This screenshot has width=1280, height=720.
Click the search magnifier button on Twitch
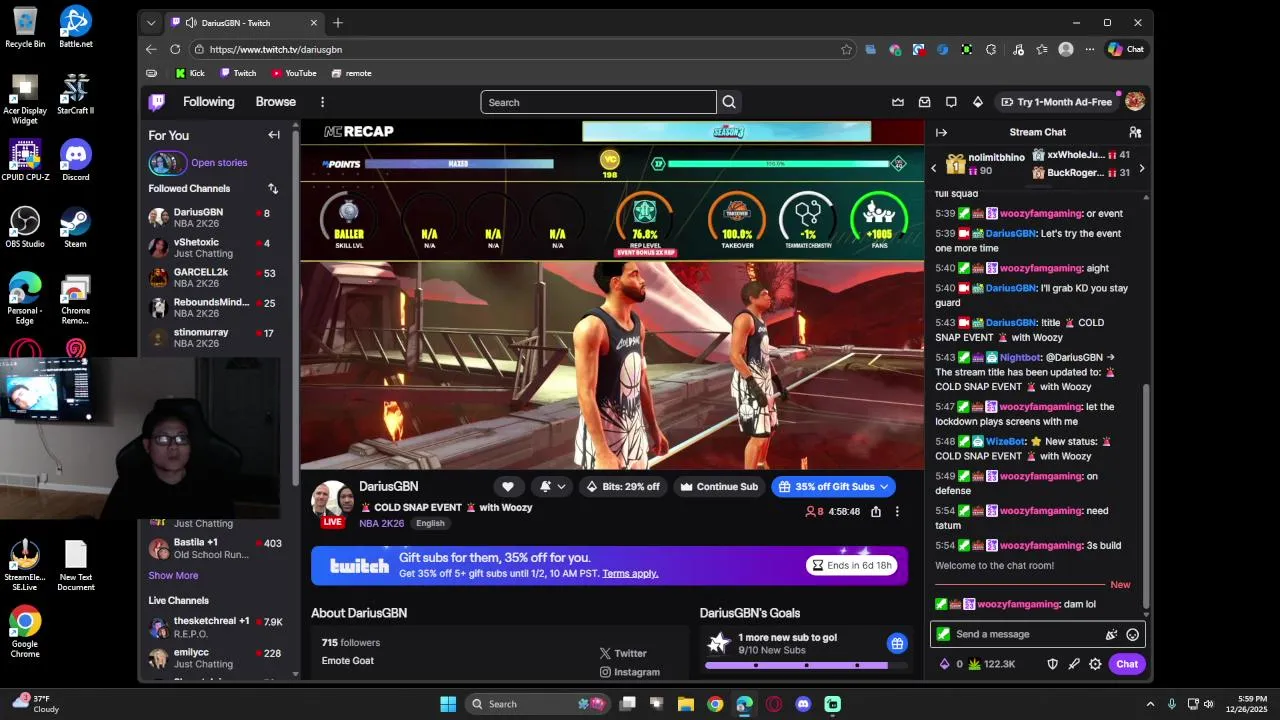click(x=729, y=102)
